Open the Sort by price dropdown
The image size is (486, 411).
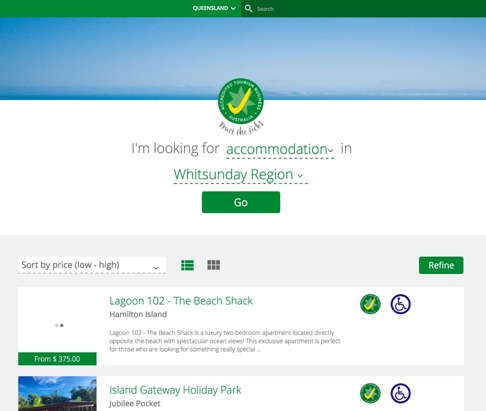tap(92, 265)
